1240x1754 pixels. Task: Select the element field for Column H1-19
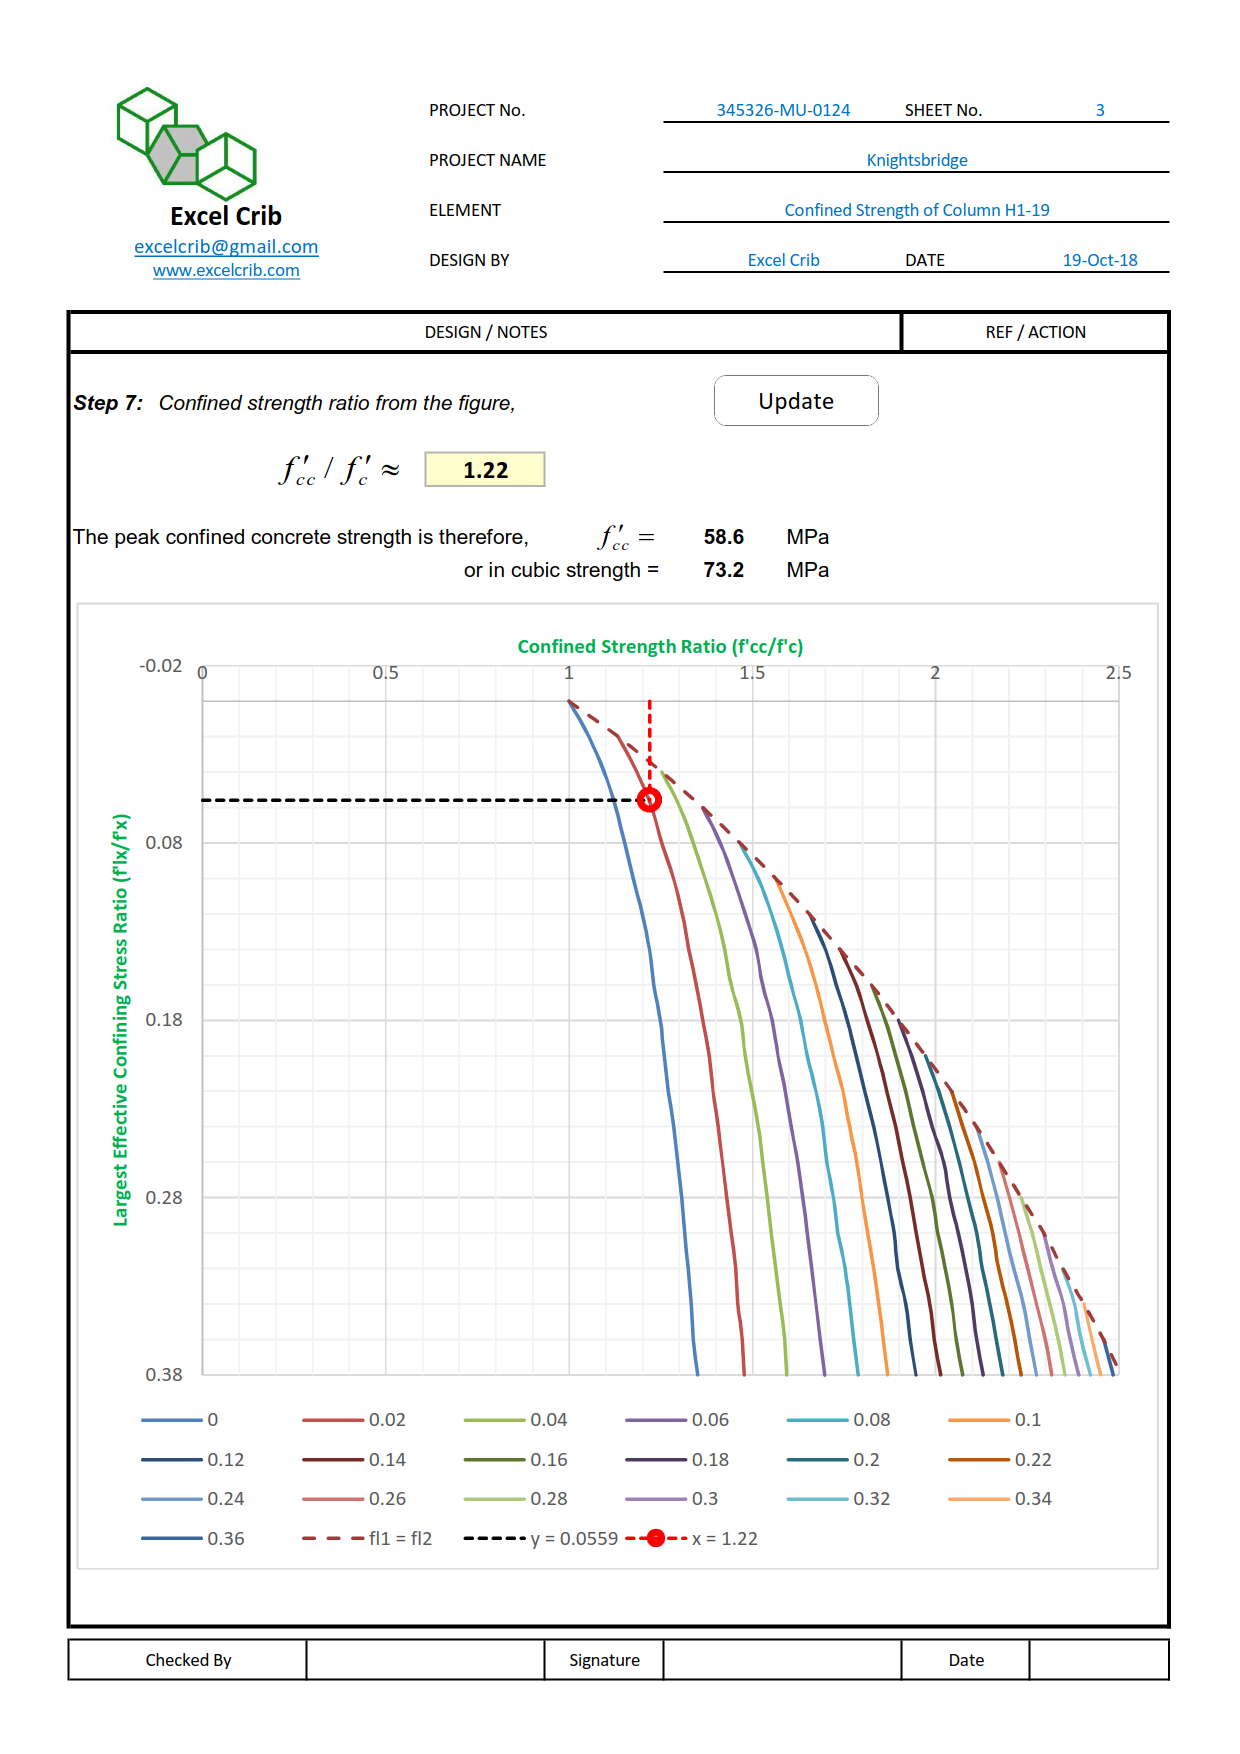tap(916, 210)
